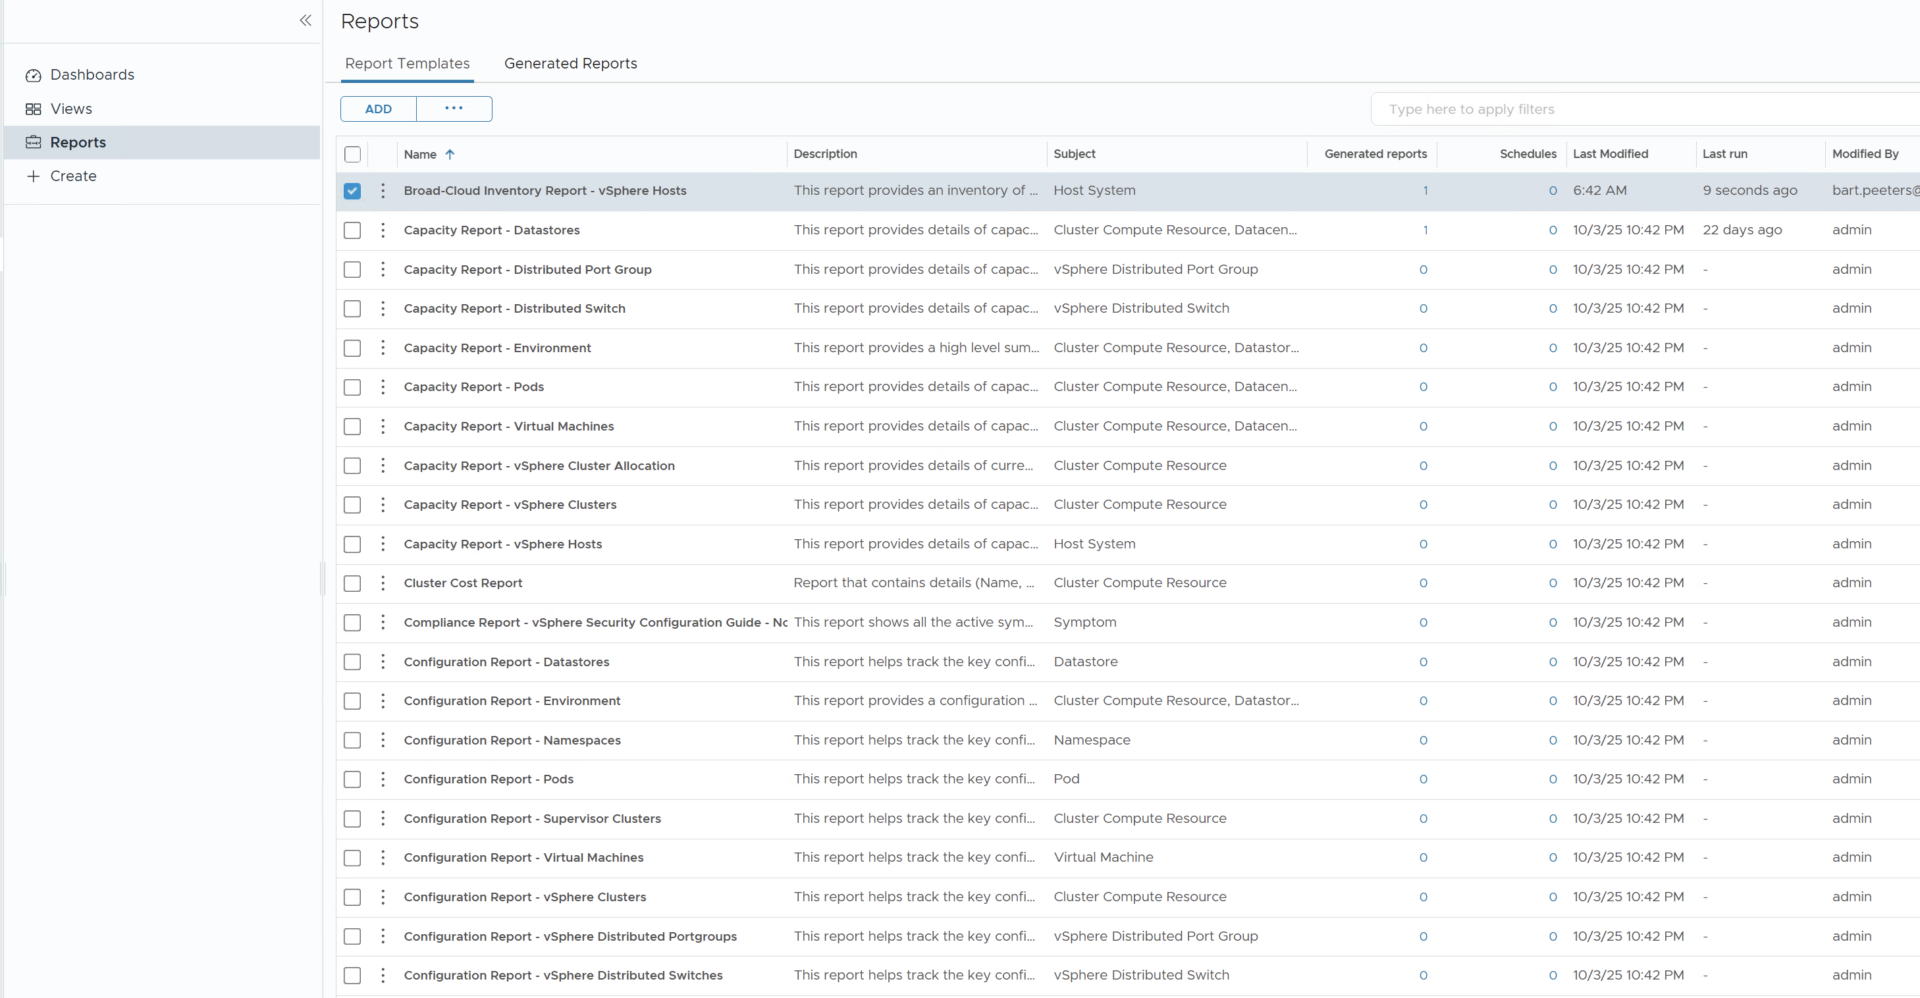Toggle the Name column sort arrow

[450, 154]
